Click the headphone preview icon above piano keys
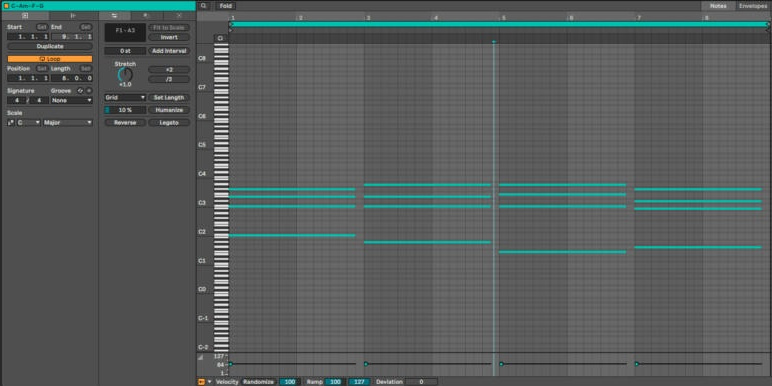 [x=220, y=38]
